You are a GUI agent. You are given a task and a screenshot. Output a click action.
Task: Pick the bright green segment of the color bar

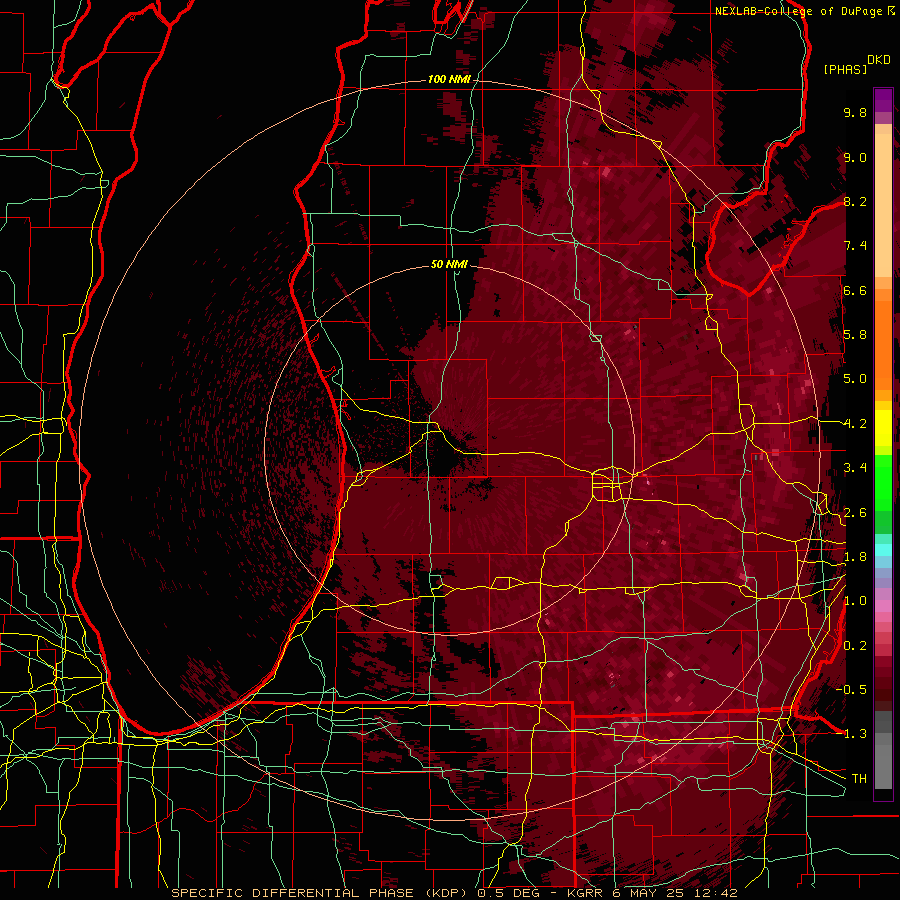coord(883,485)
